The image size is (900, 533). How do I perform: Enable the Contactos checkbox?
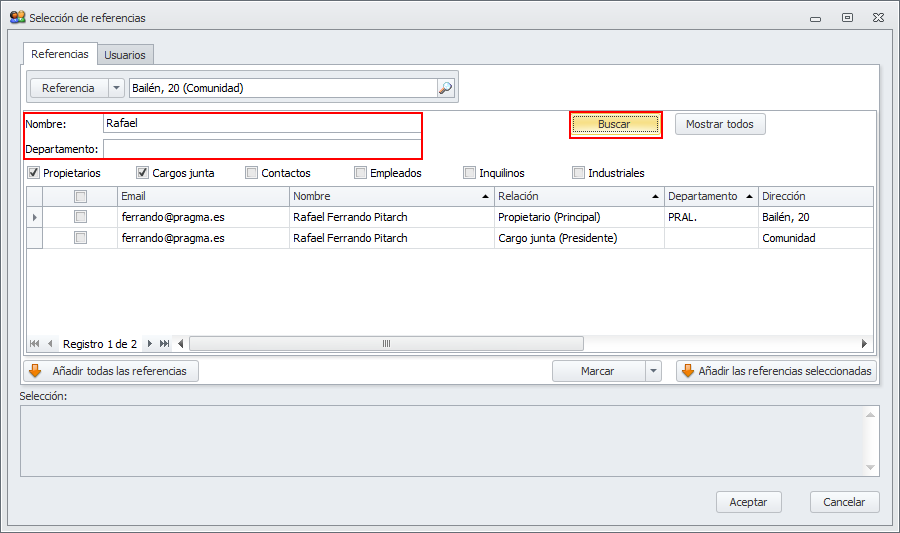click(251, 173)
